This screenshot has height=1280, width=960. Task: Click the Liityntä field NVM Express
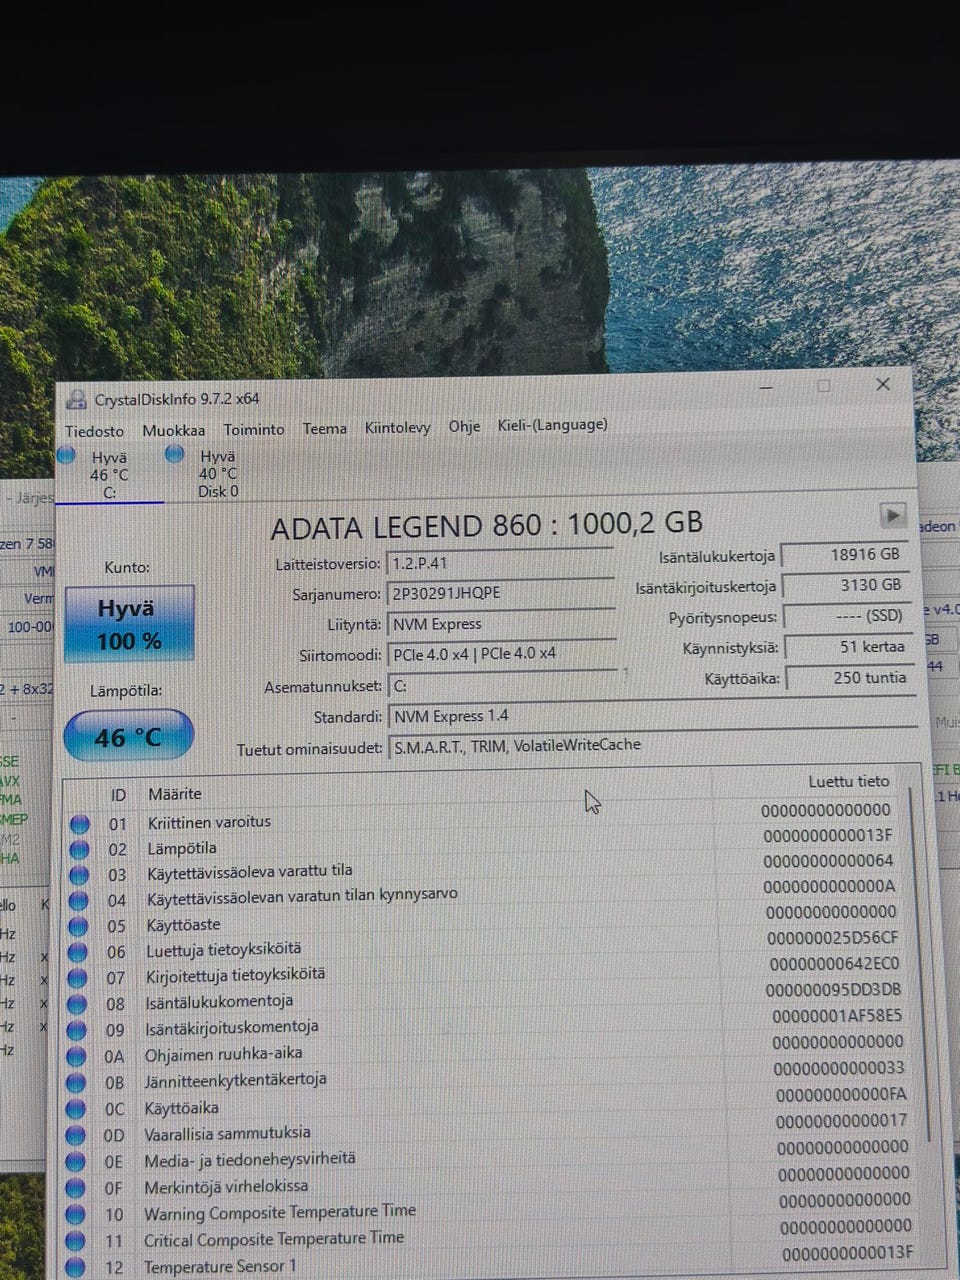point(501,624)
